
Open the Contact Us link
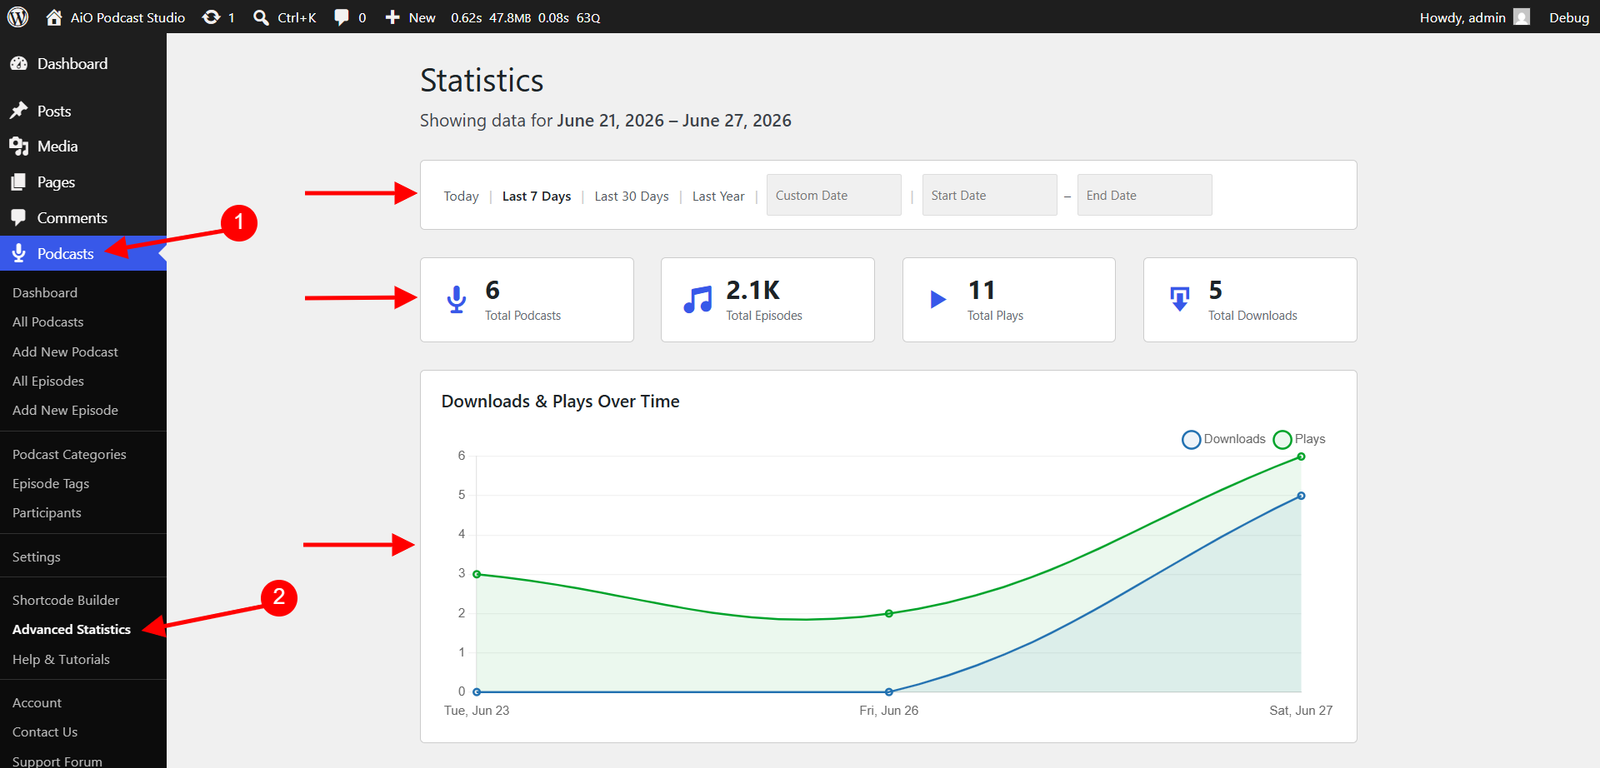click(x=45, y=732)
